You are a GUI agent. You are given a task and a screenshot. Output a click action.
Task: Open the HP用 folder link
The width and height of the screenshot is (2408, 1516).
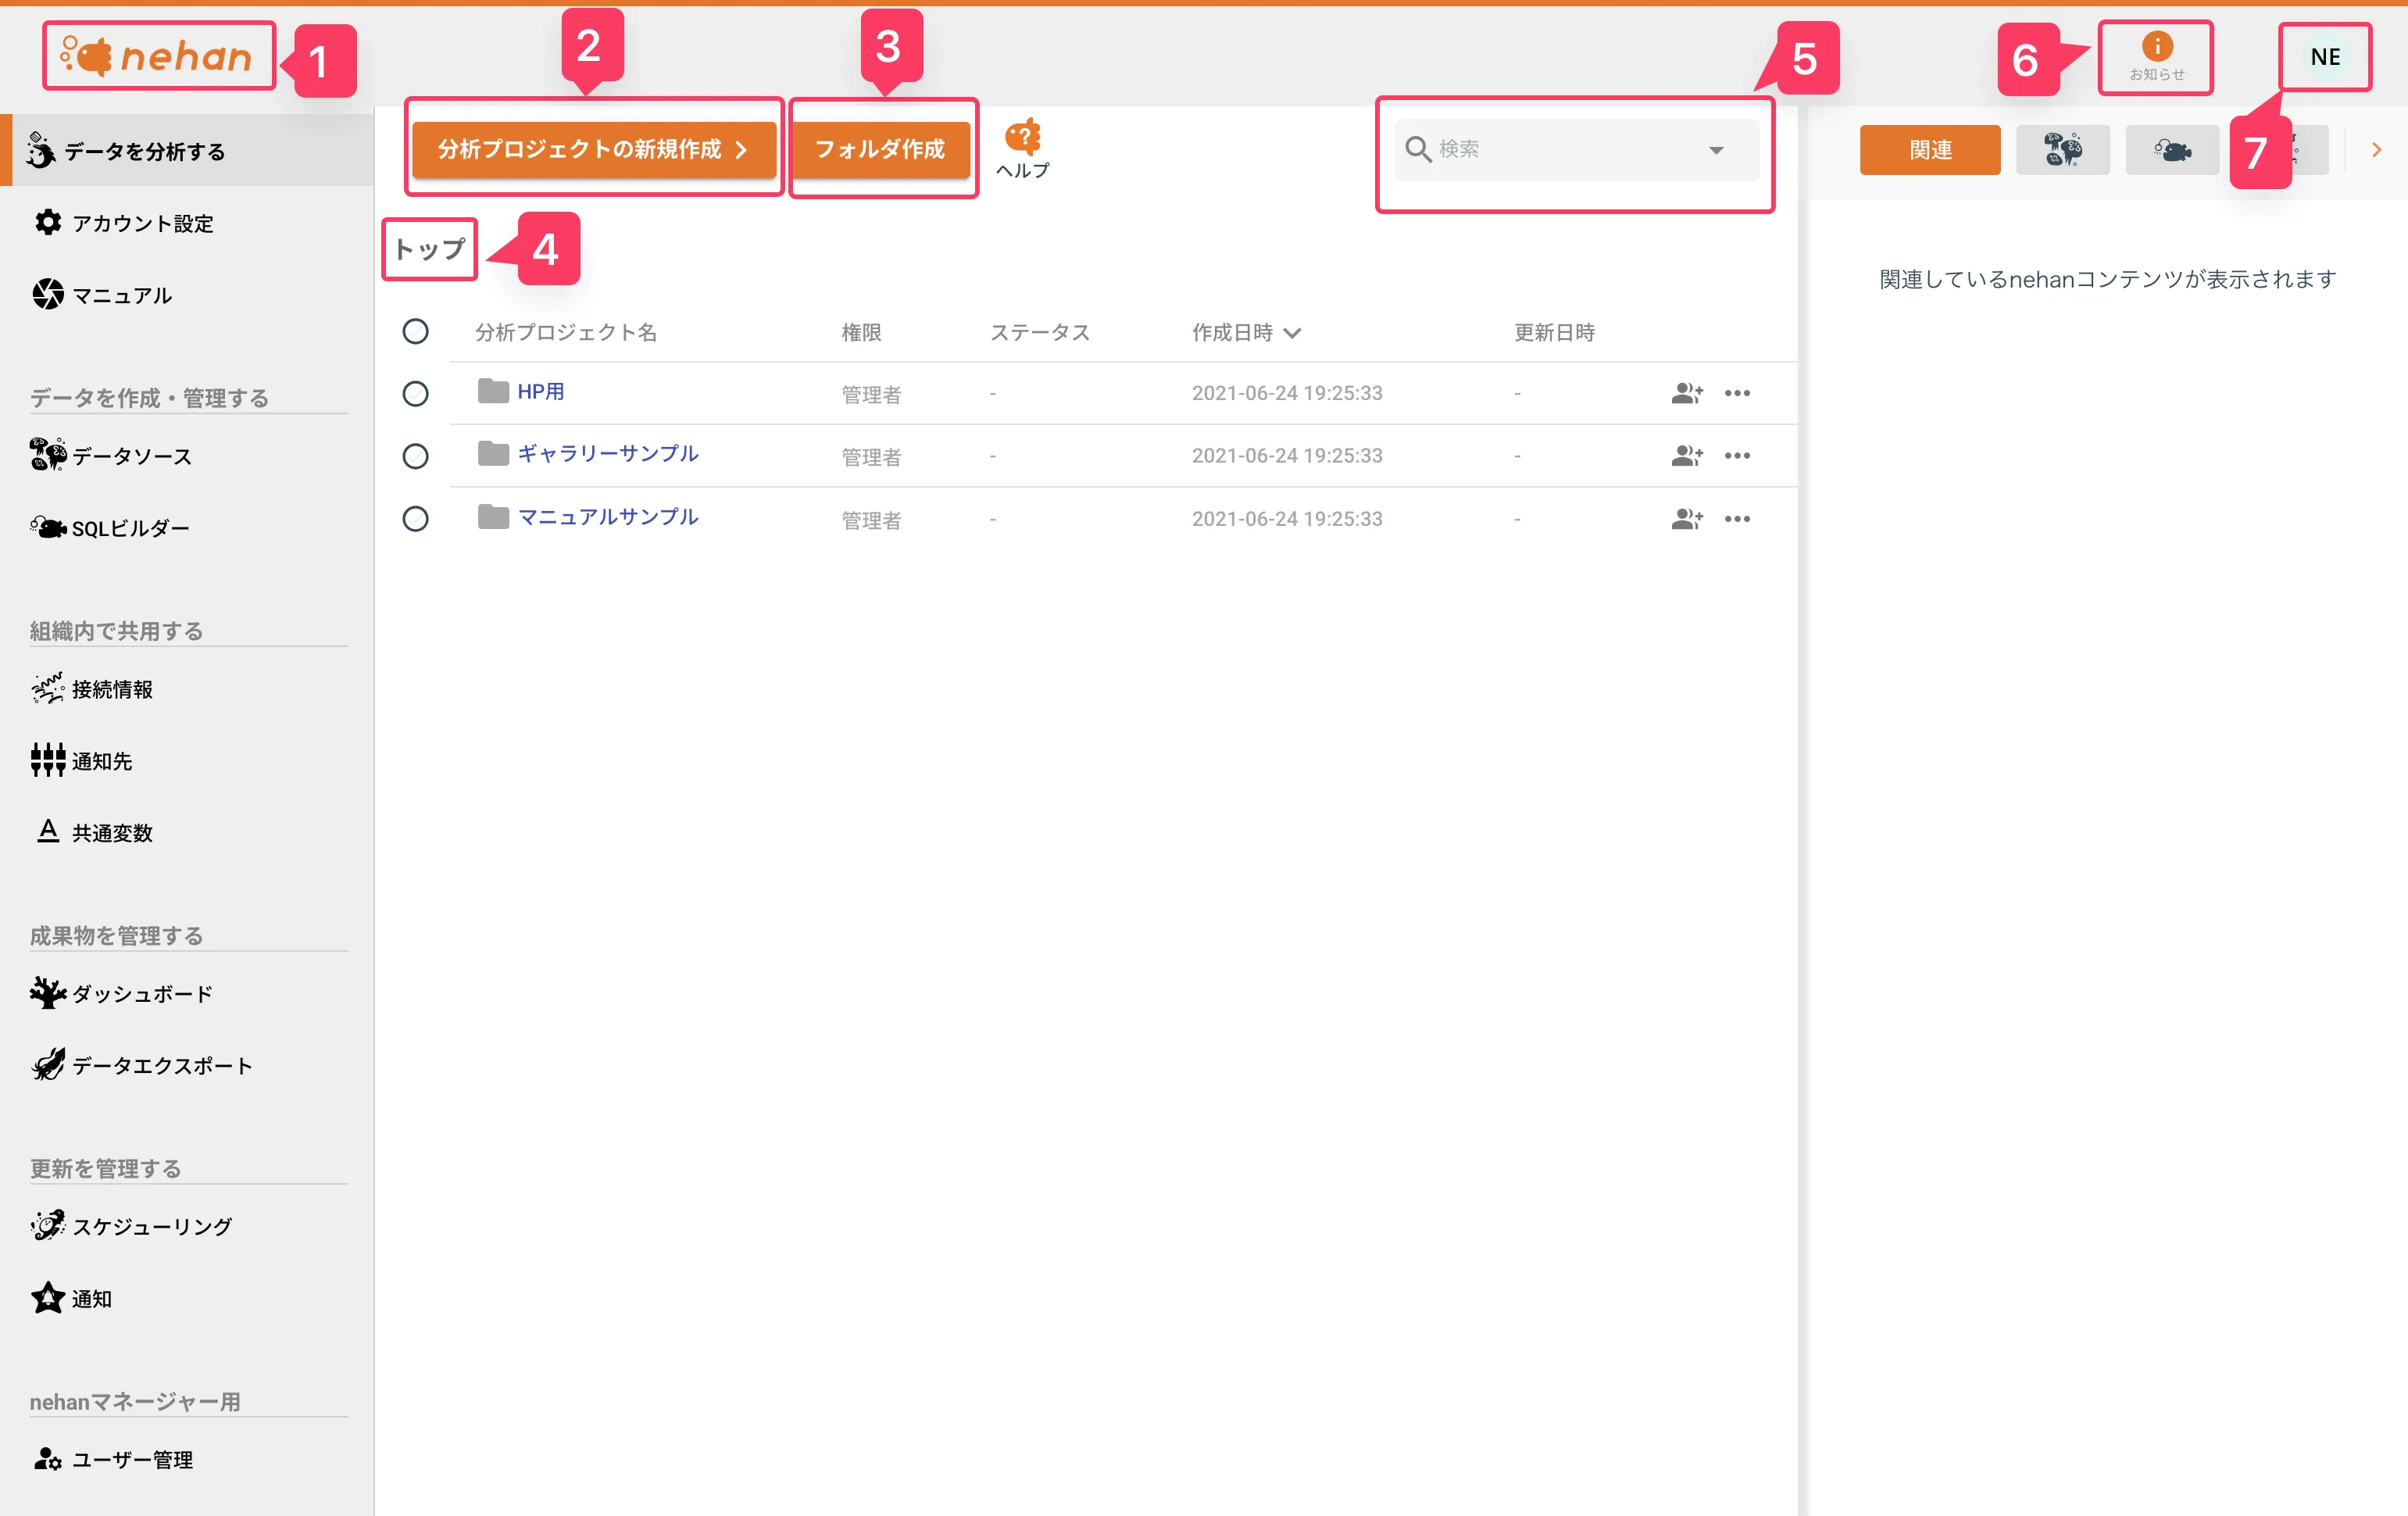point(541,392)
